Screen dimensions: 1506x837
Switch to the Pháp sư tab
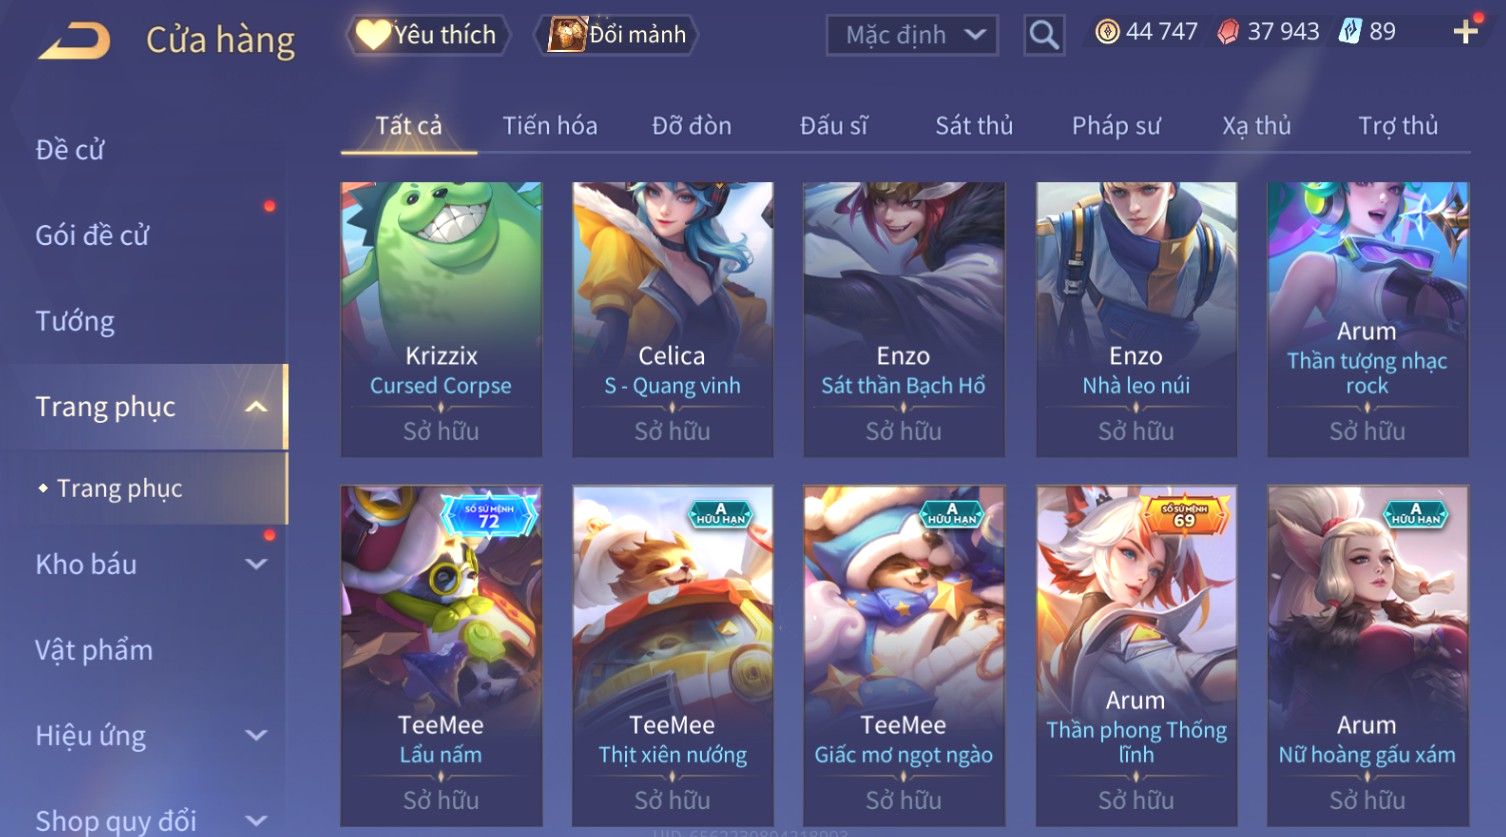[1116, 126]
